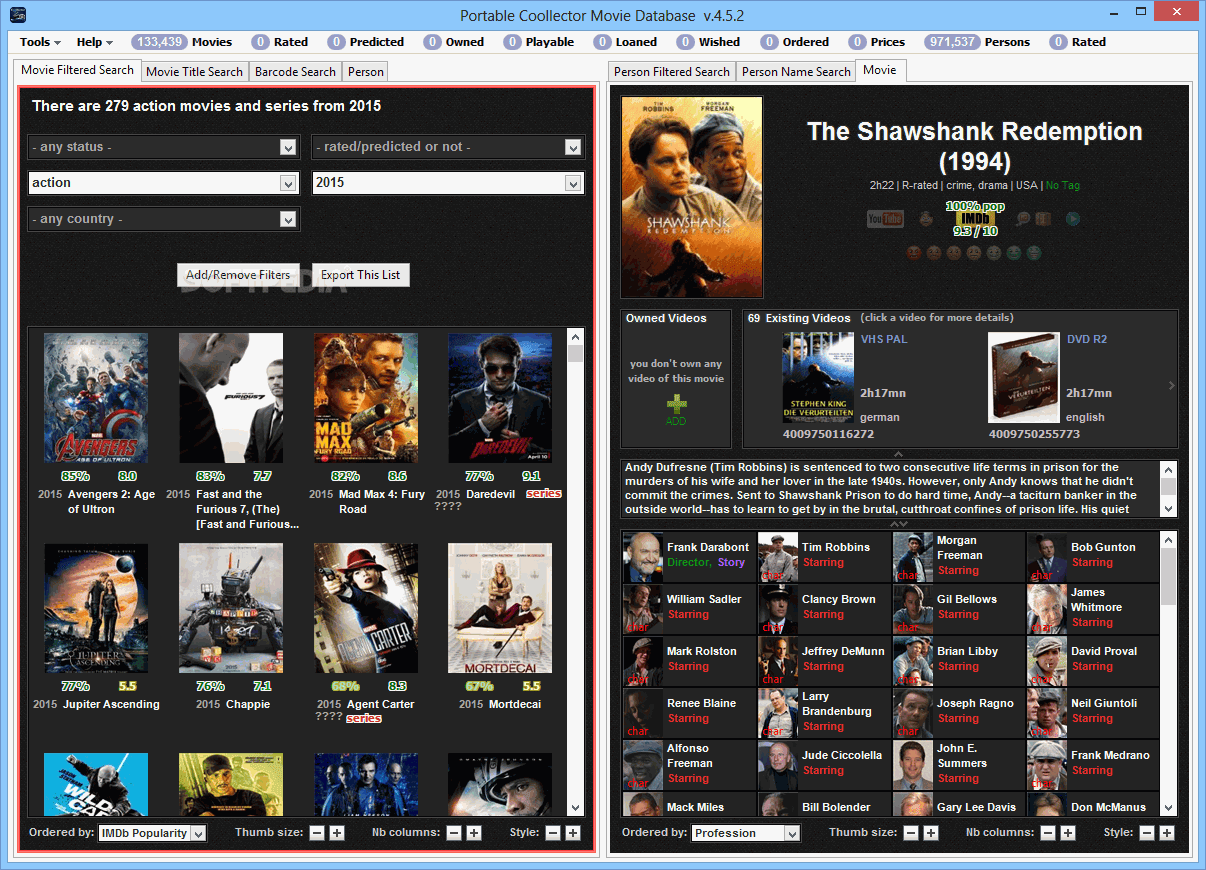
Task: Open the 'any country' dropdown
Action: tap(164, 219)
